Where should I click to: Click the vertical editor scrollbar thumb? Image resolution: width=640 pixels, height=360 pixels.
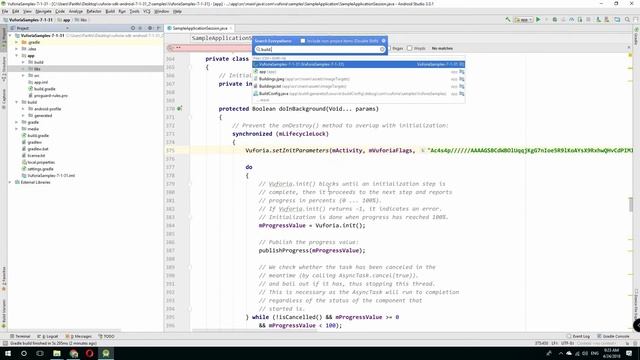[631, 204]
